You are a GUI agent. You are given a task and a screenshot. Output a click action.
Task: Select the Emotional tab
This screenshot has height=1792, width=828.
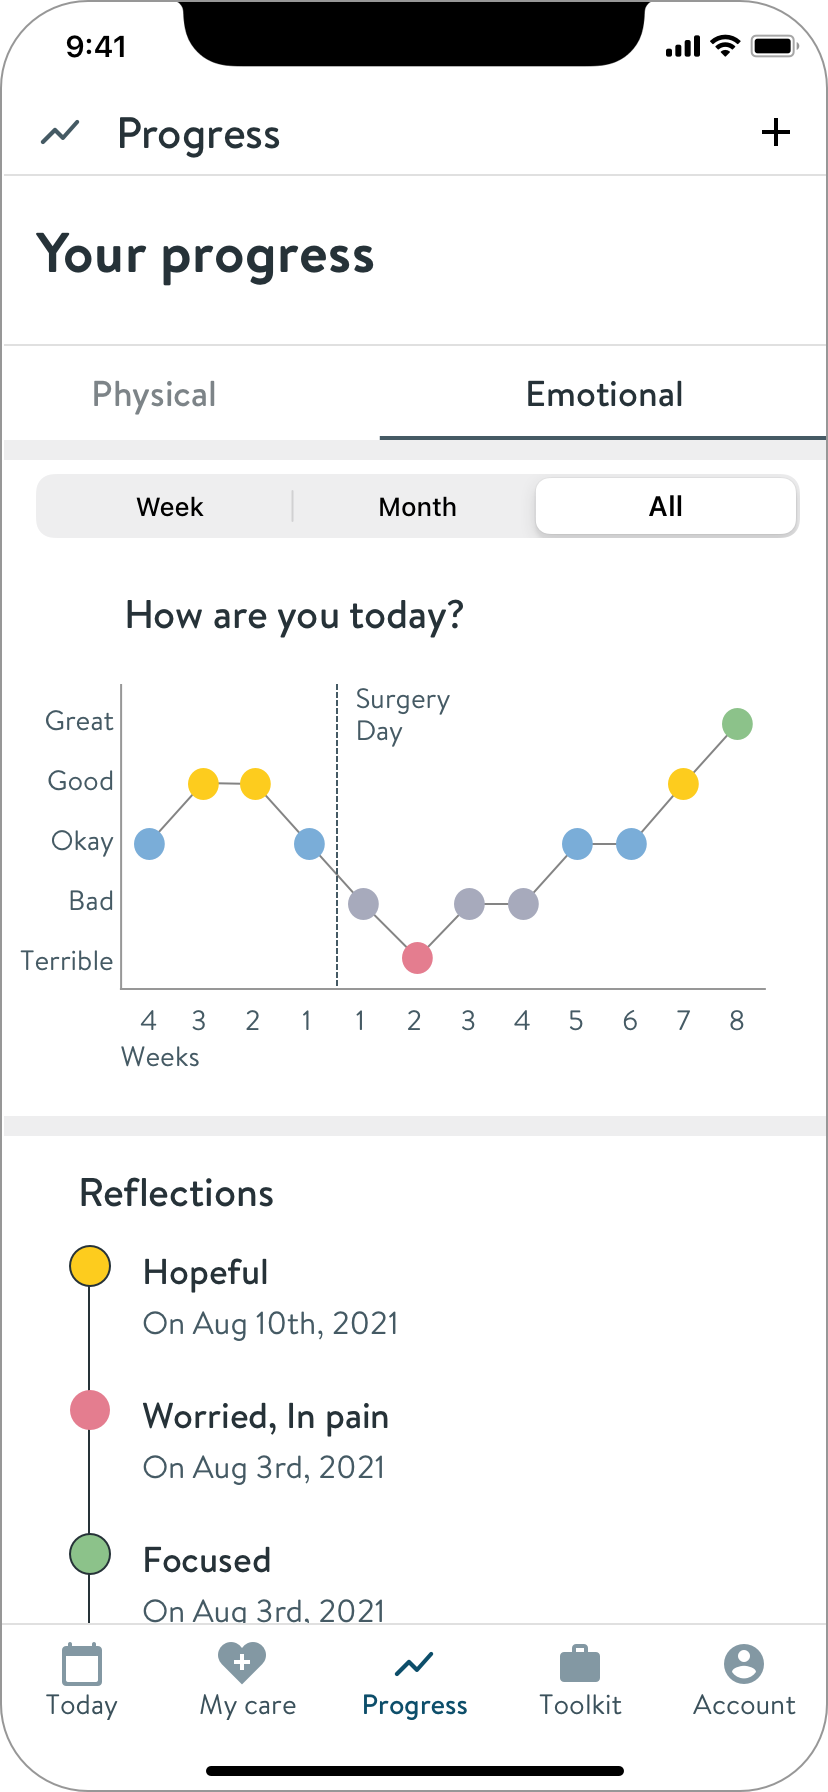(604, 395)
